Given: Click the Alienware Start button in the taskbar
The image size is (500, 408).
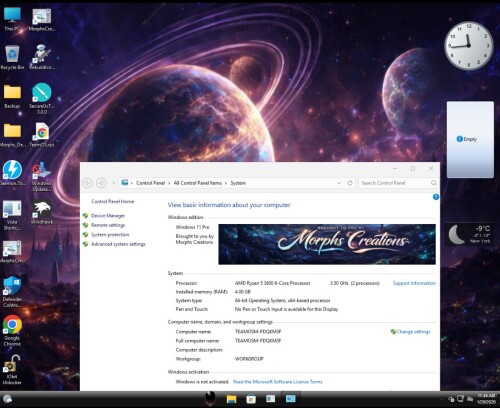Looking at the screenshot, I should tap(210, 398).
